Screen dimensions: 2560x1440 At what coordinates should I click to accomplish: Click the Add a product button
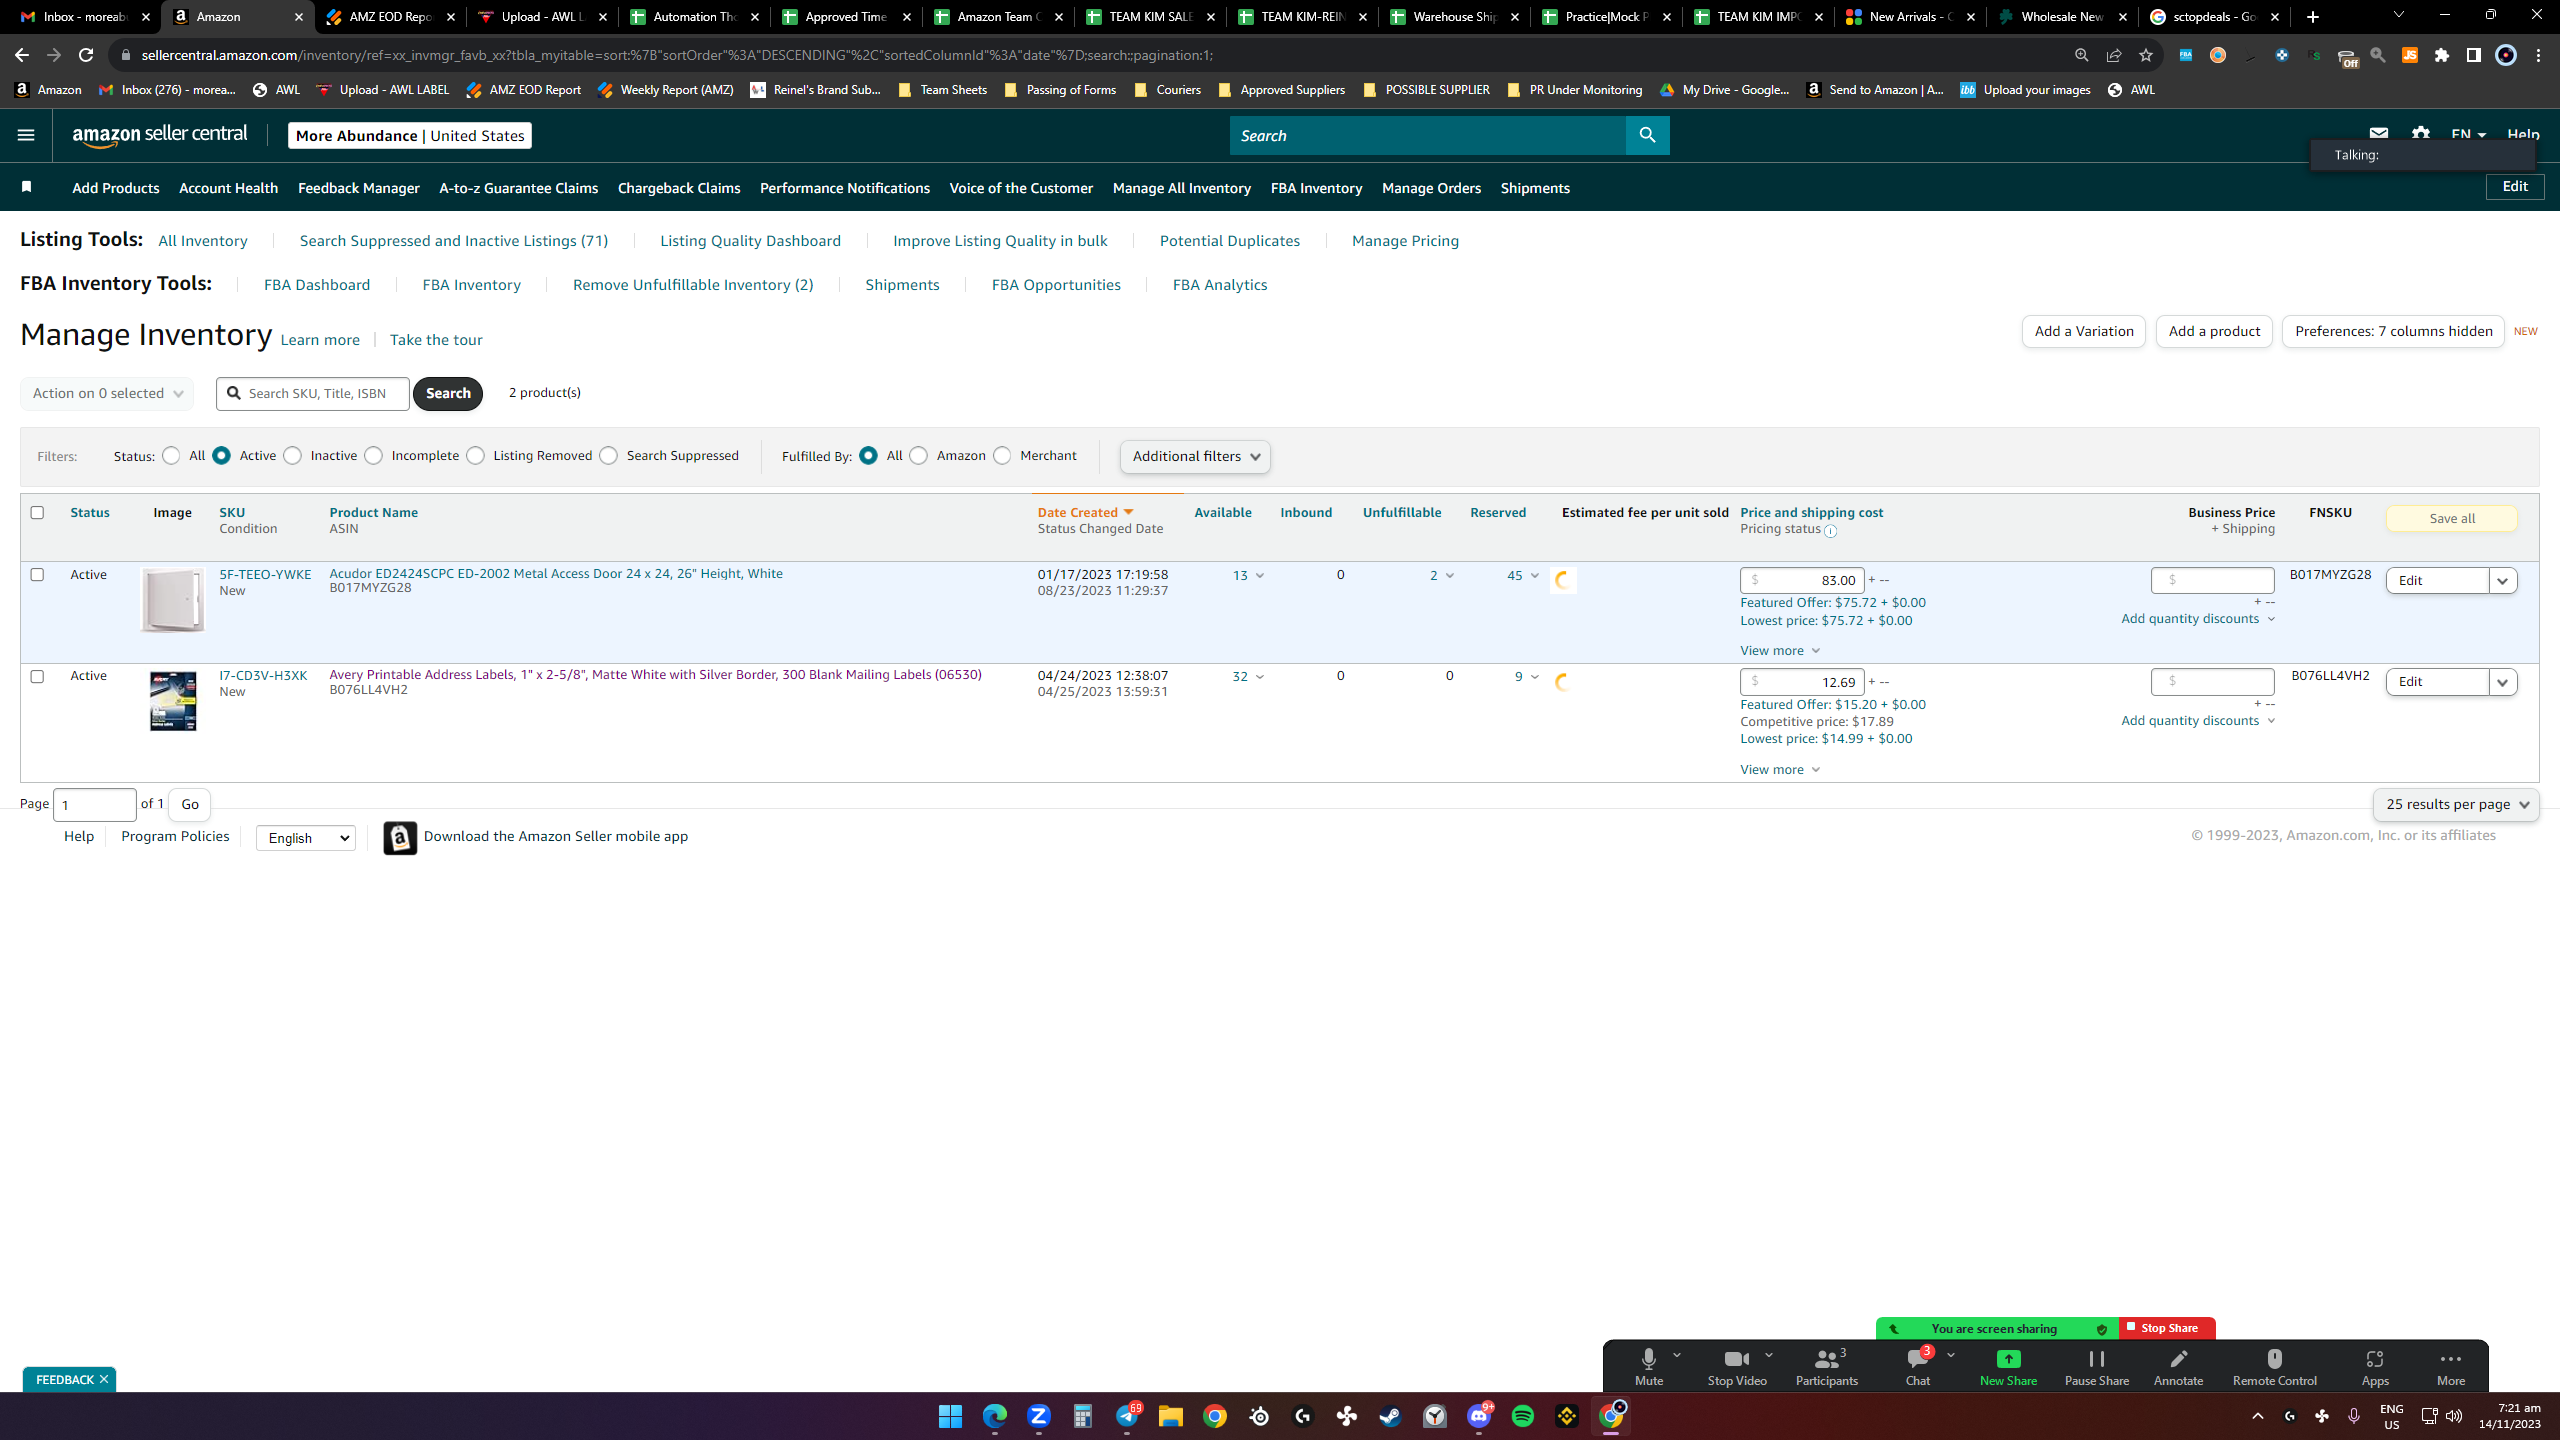(2214, 331)
